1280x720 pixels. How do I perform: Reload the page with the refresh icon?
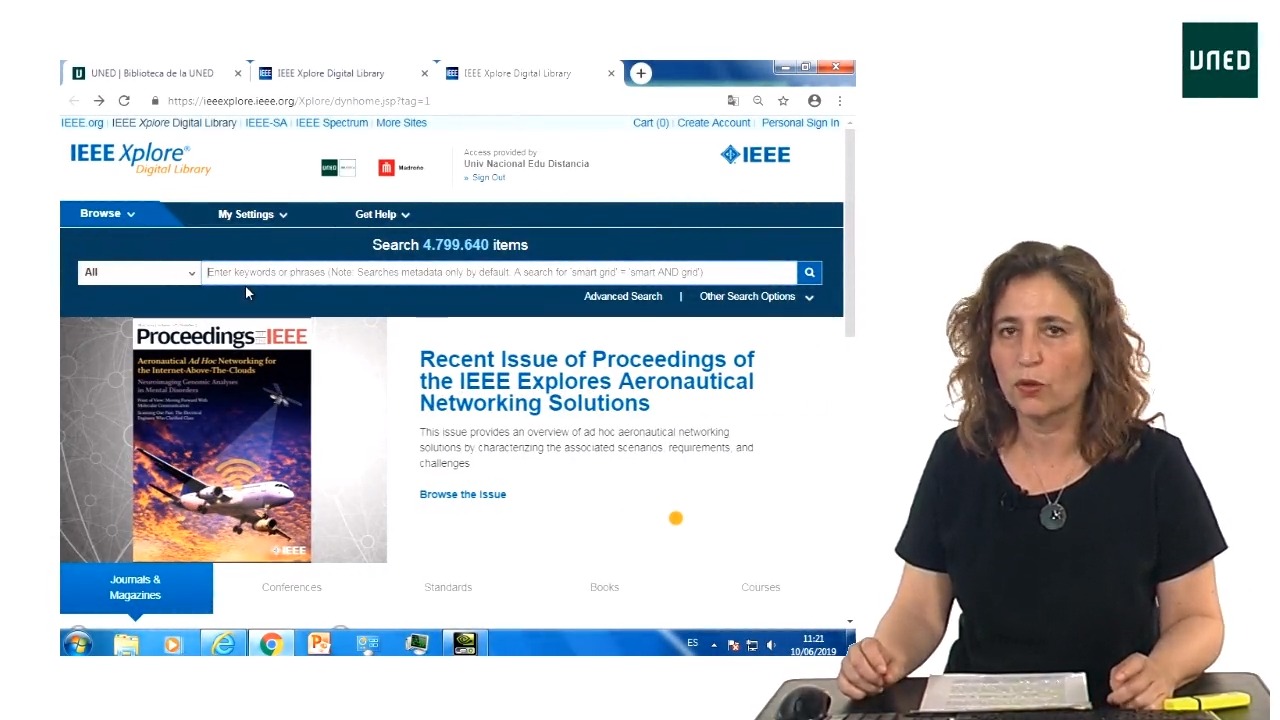point(124,101)
